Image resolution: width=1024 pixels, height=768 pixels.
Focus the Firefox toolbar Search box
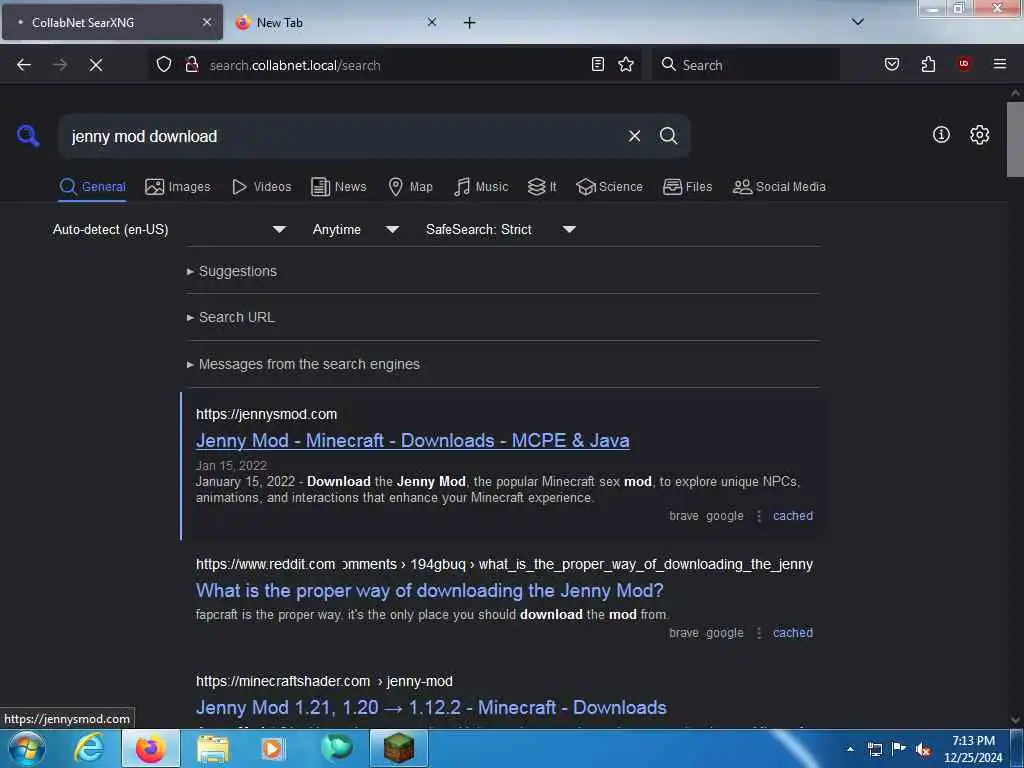[746, 65]
